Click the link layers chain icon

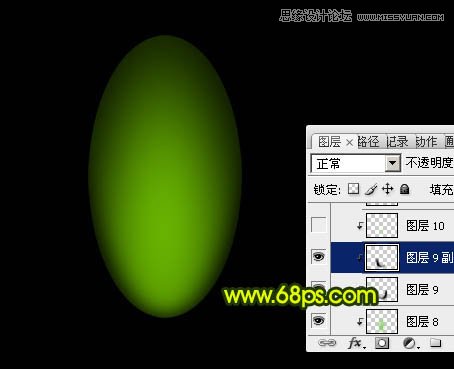(x=327, y=343)
